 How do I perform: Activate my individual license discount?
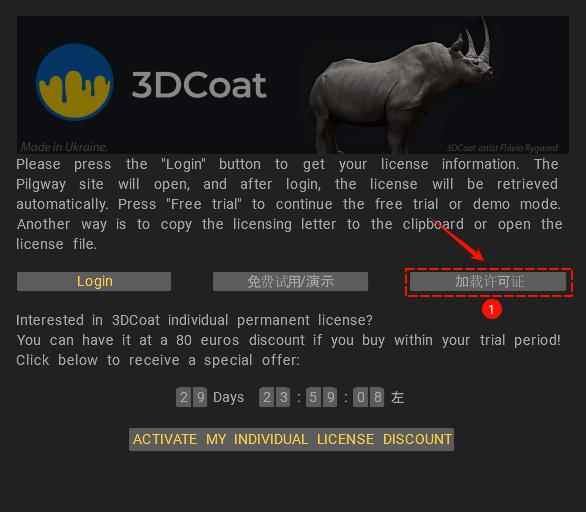coord(292,439)
